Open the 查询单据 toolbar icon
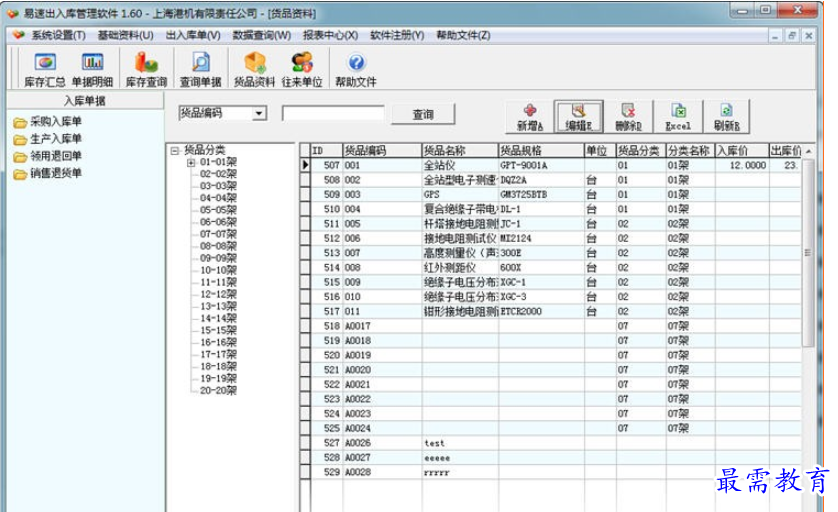Screen dimensions: 838x512 point(200,69)
